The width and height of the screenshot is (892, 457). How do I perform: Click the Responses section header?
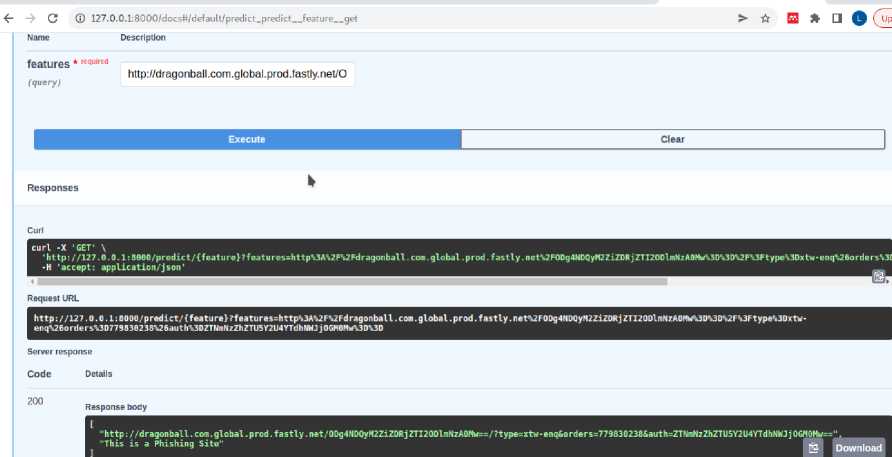(x=53, y=188)
